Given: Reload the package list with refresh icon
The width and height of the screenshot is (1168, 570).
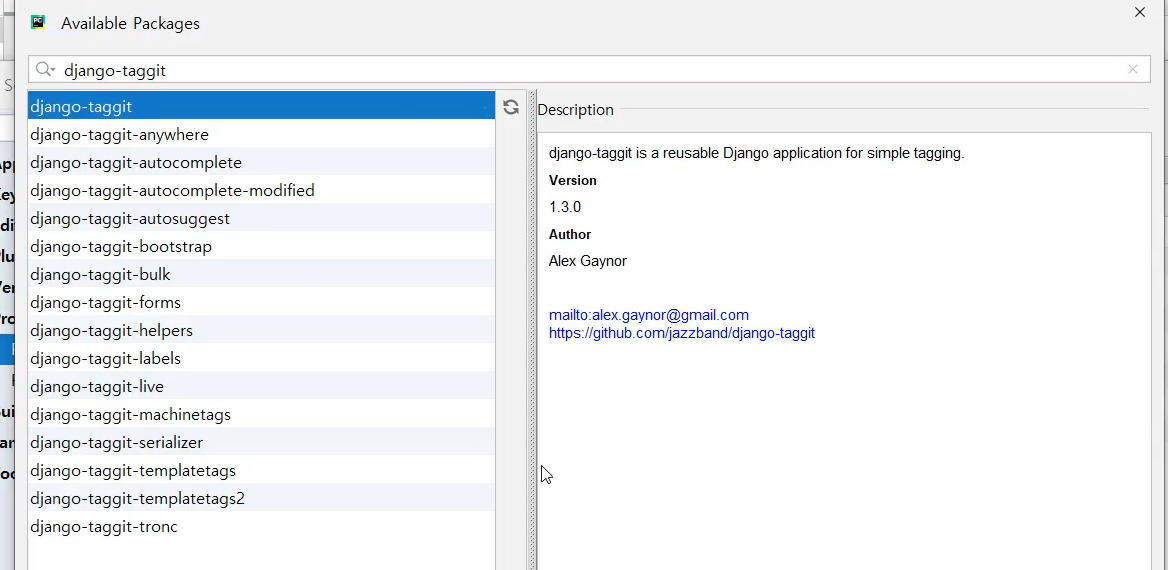Looking at the screenshot, I should tap(510, 107).
